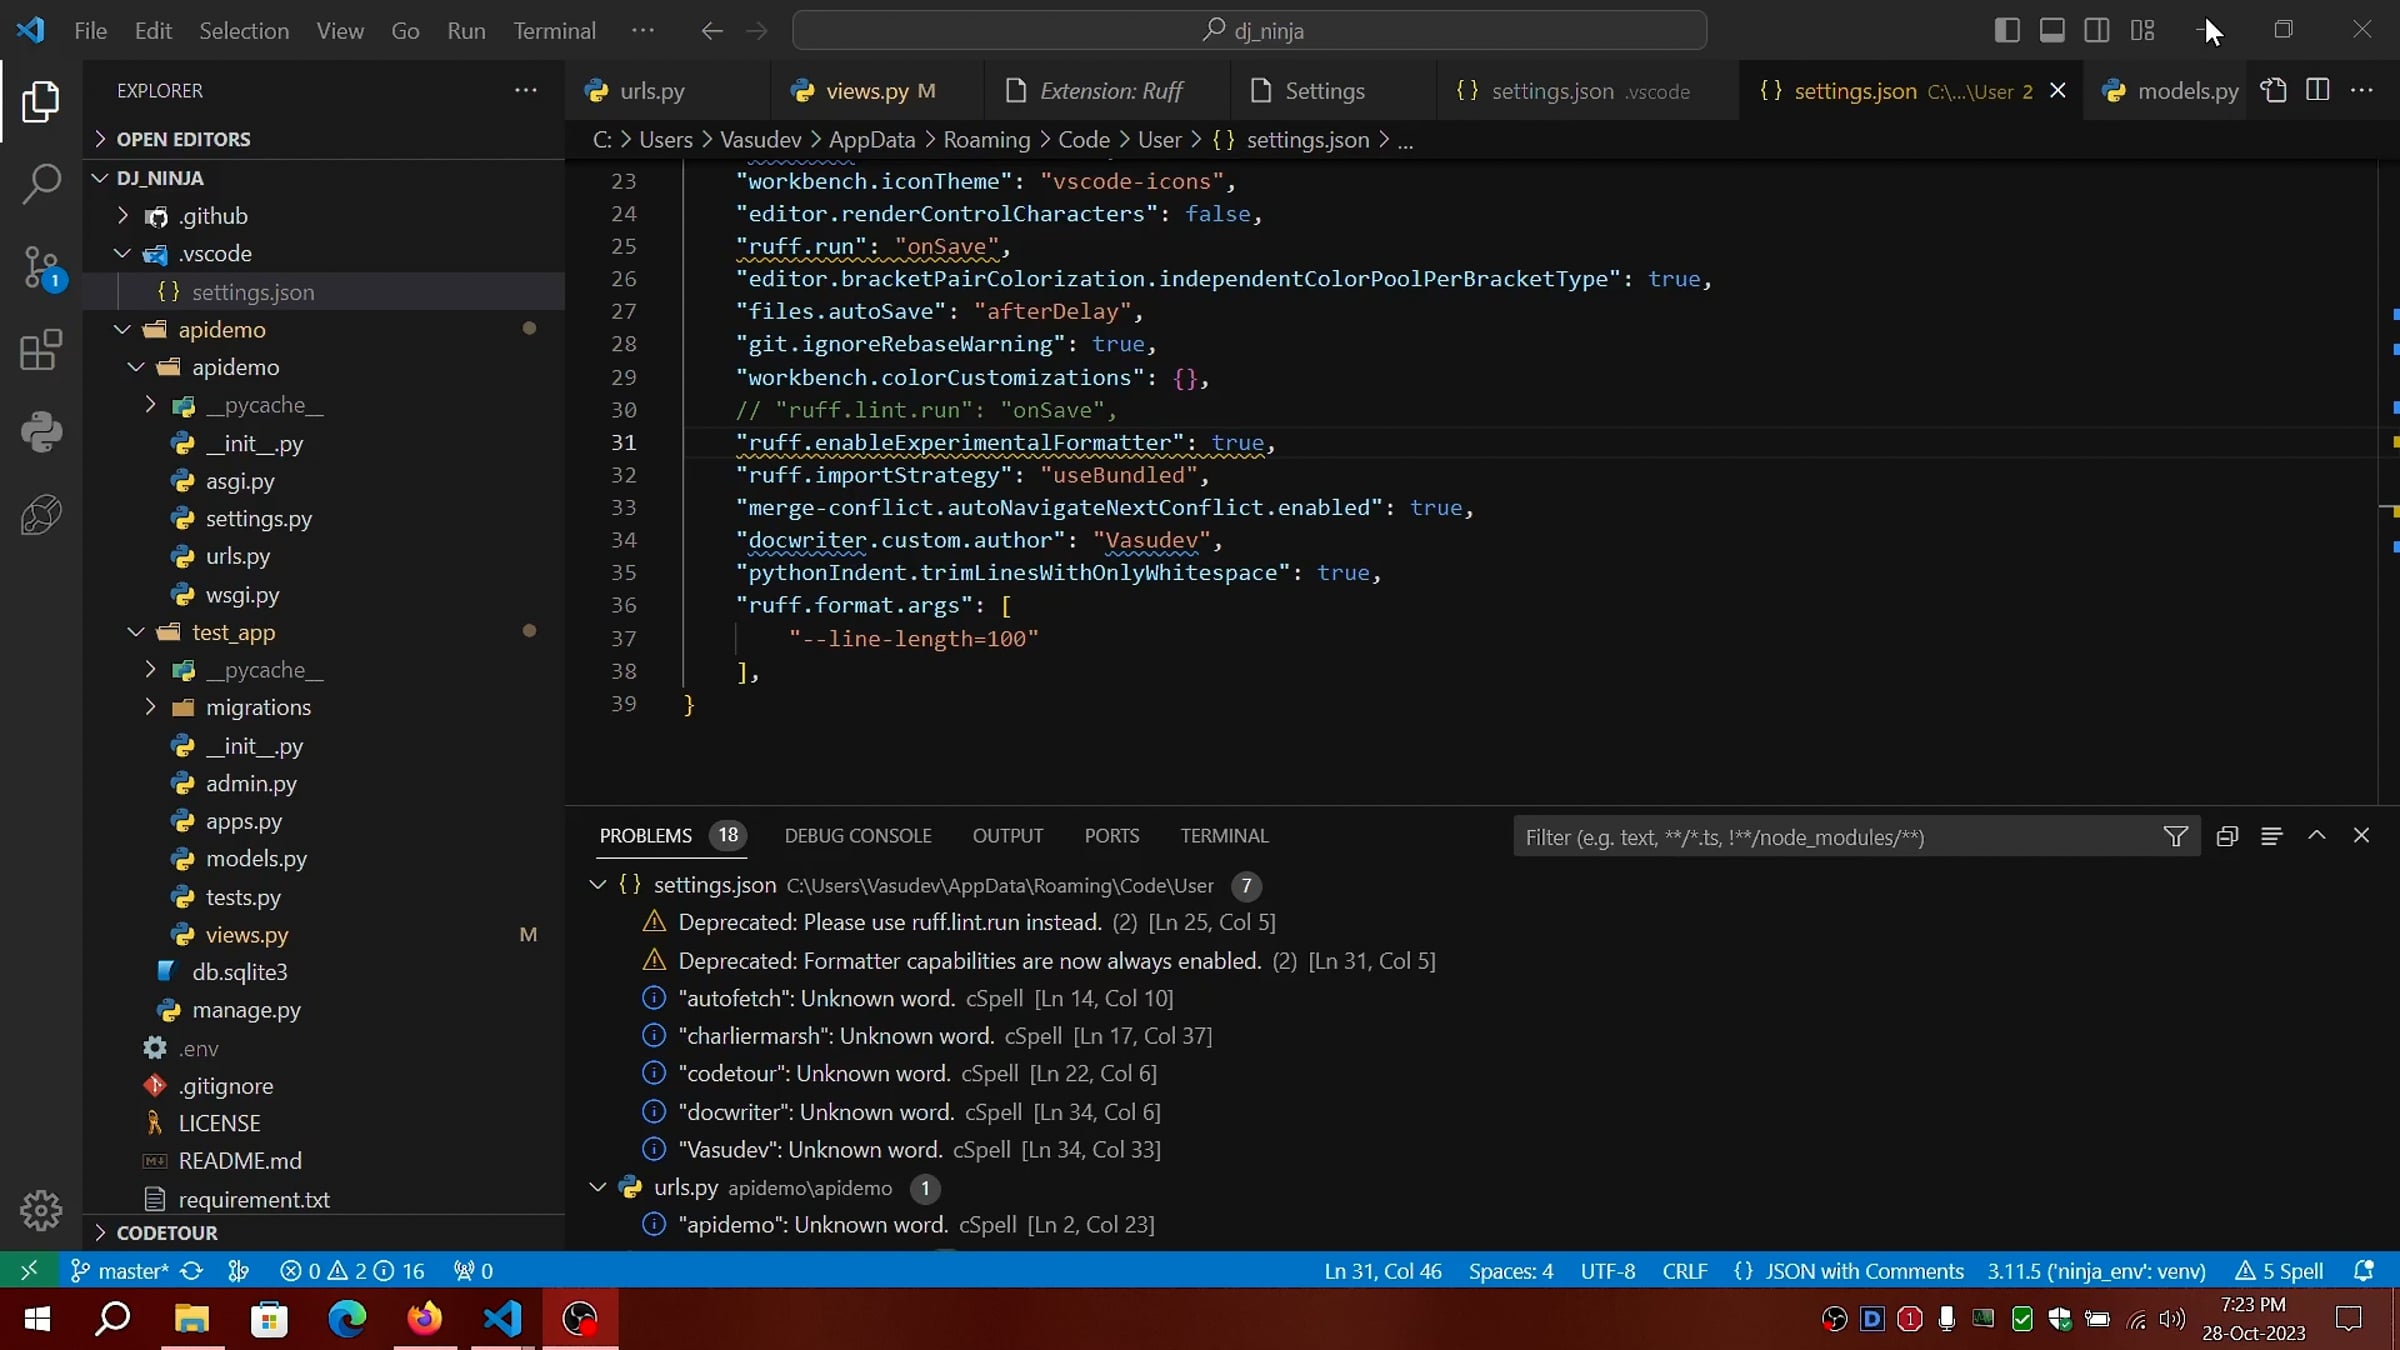Switch to the OUTPUT panel tab
This screenshot has height=1350, width=2400.
(x=1007, y=836)
